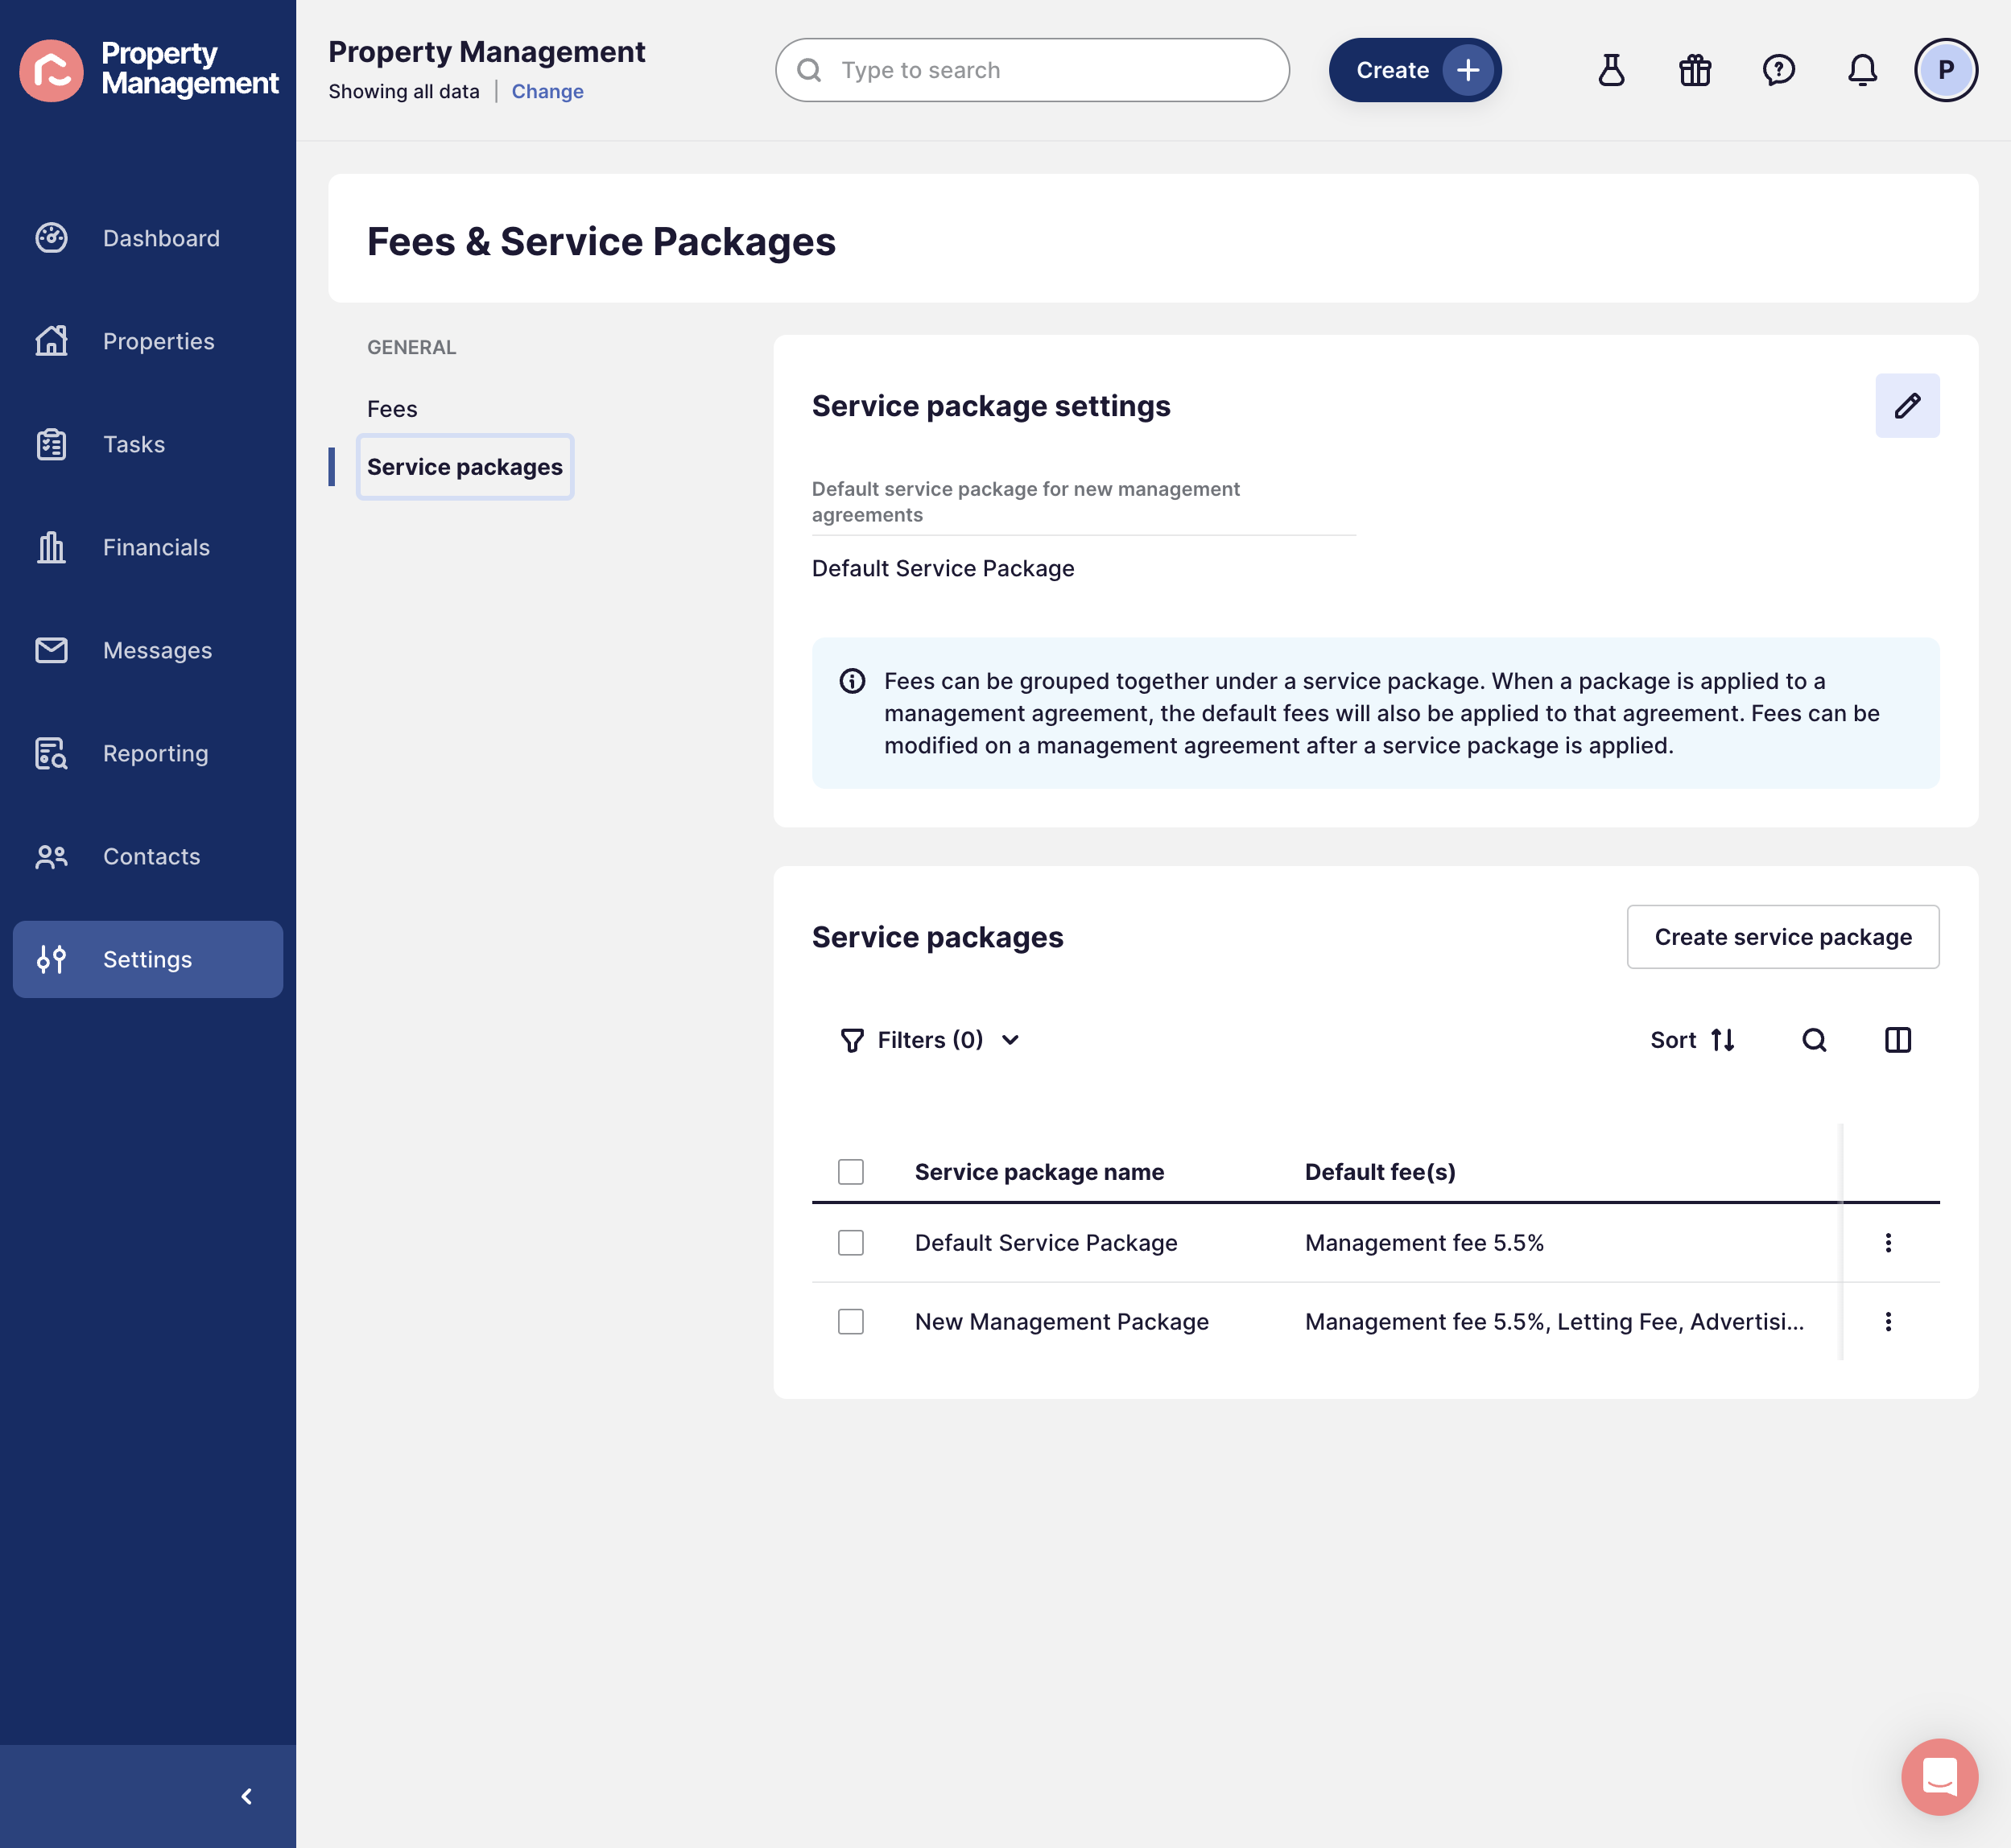Click the Default fee(s) column header
The image size is (2011, 1848).
pyautogui.click(x=1380, y=1172)
